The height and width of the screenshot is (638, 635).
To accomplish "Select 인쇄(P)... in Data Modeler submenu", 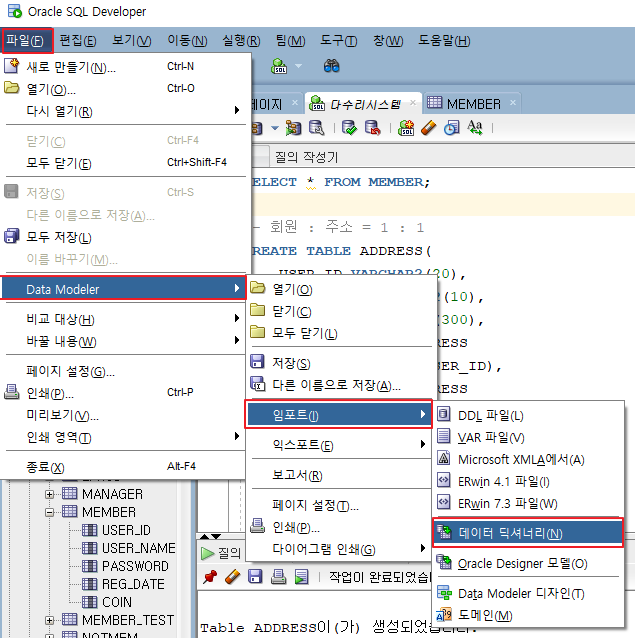I will (x=340, y=527).
